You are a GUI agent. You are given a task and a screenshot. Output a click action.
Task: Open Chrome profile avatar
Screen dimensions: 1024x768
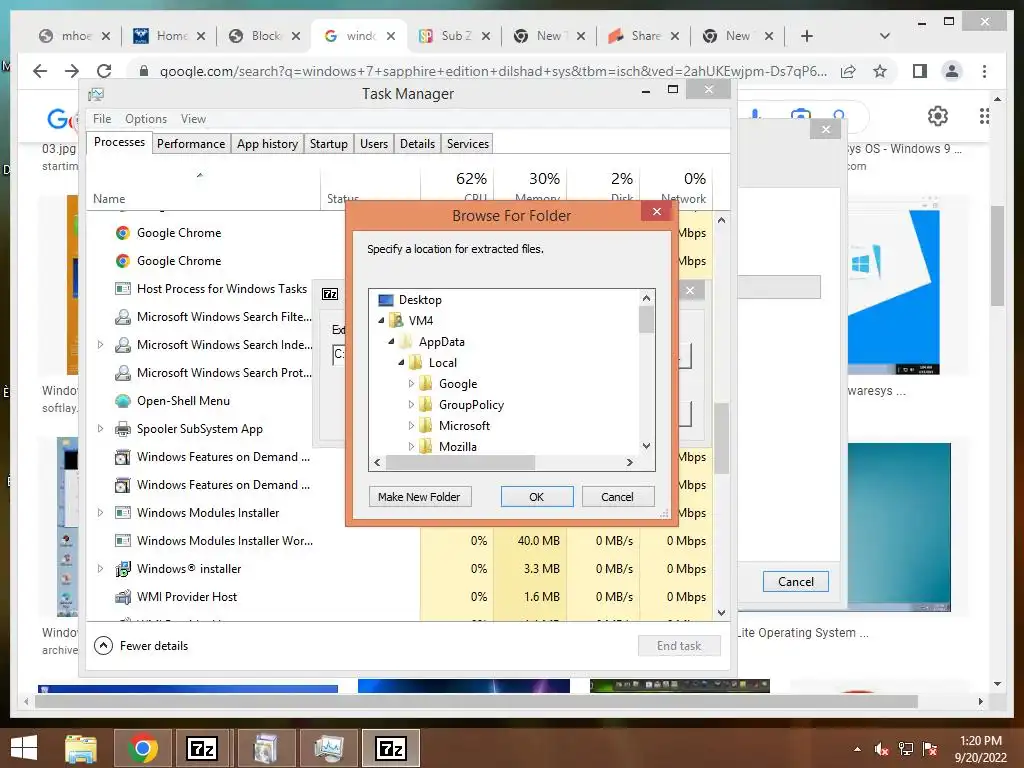click(952, 71)
